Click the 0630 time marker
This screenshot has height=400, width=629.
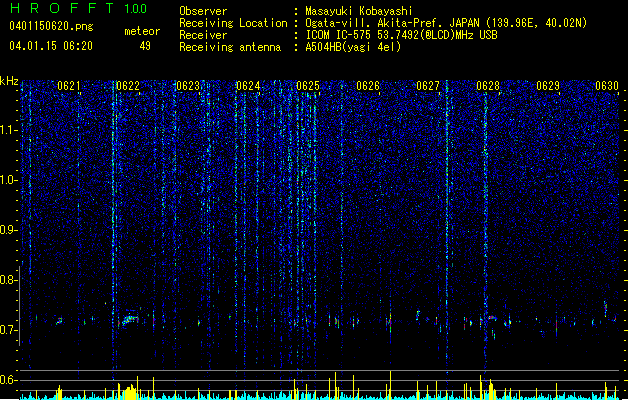(x=607, y=86)
